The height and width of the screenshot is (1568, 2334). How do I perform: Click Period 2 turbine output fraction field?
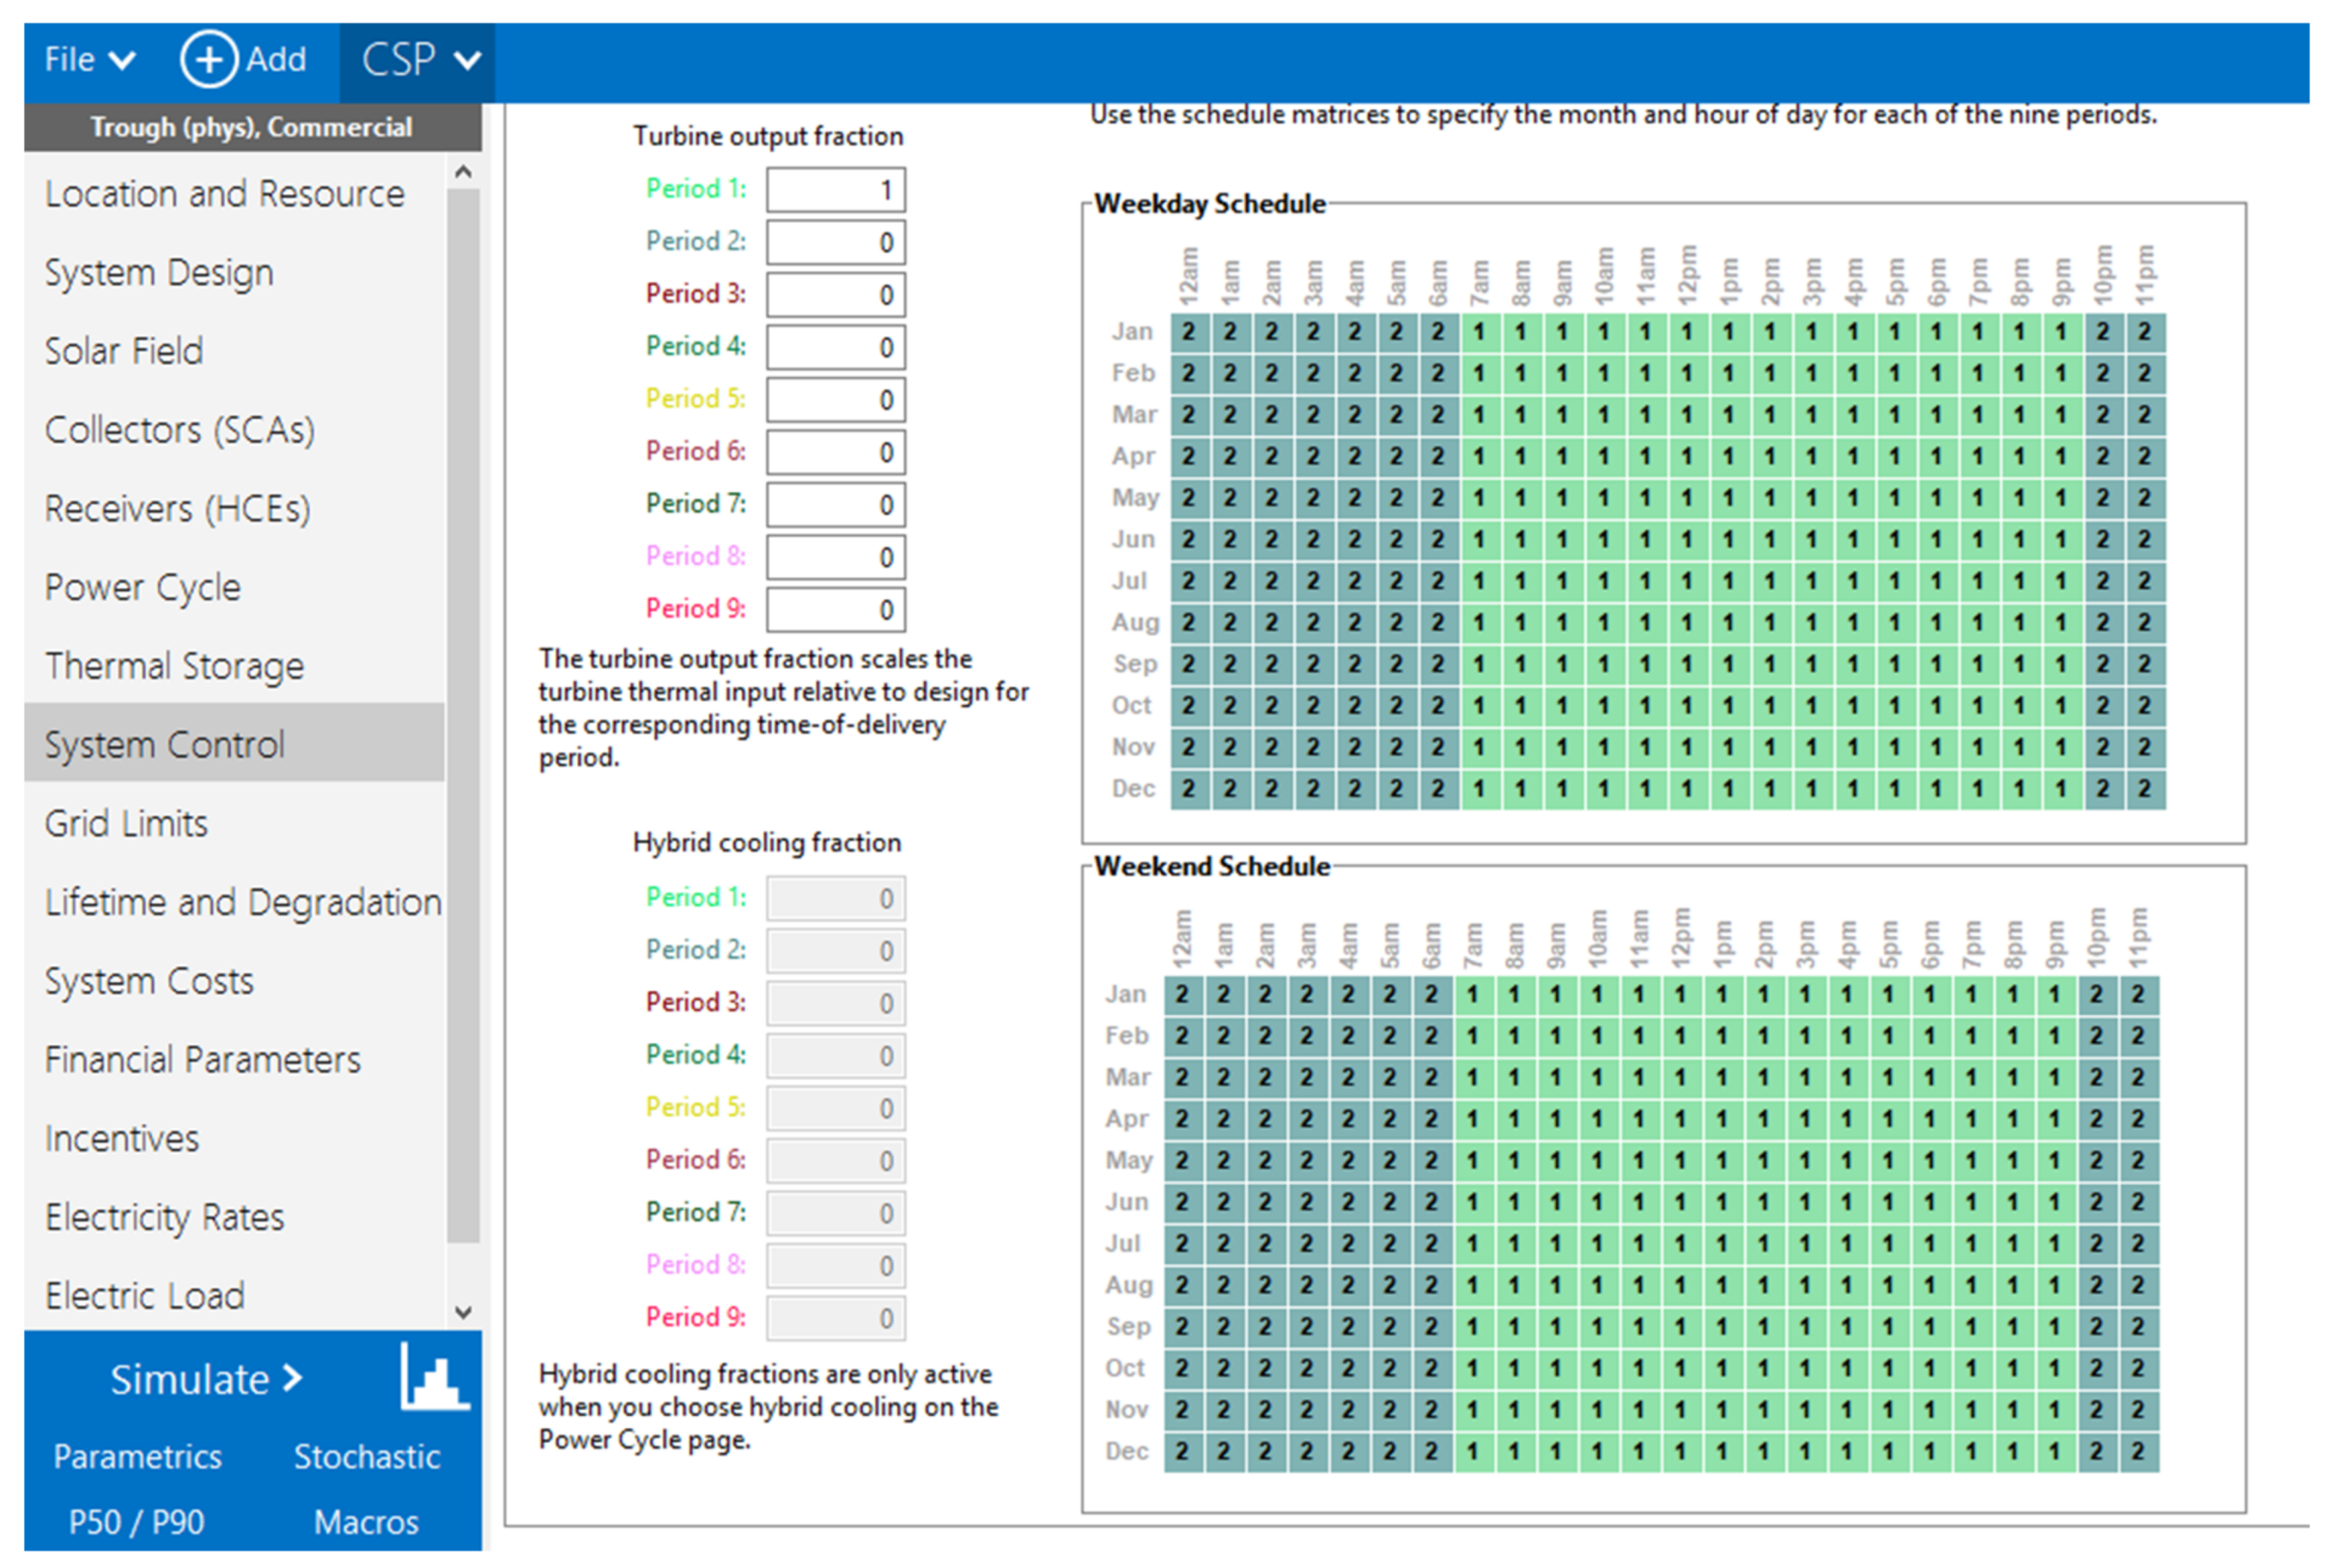835,242
